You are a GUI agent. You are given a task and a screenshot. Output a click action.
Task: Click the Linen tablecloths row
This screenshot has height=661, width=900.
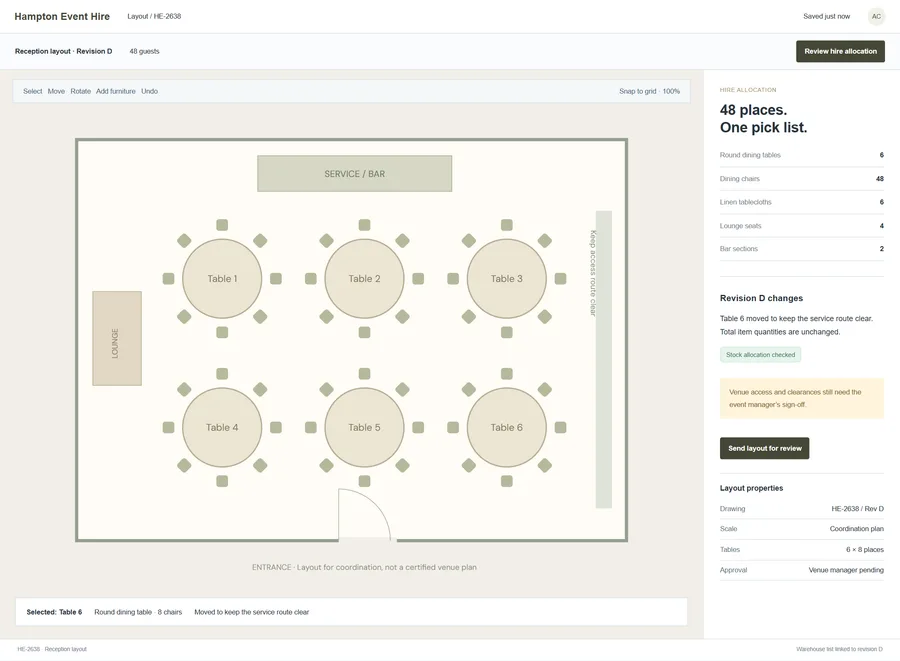802,202
